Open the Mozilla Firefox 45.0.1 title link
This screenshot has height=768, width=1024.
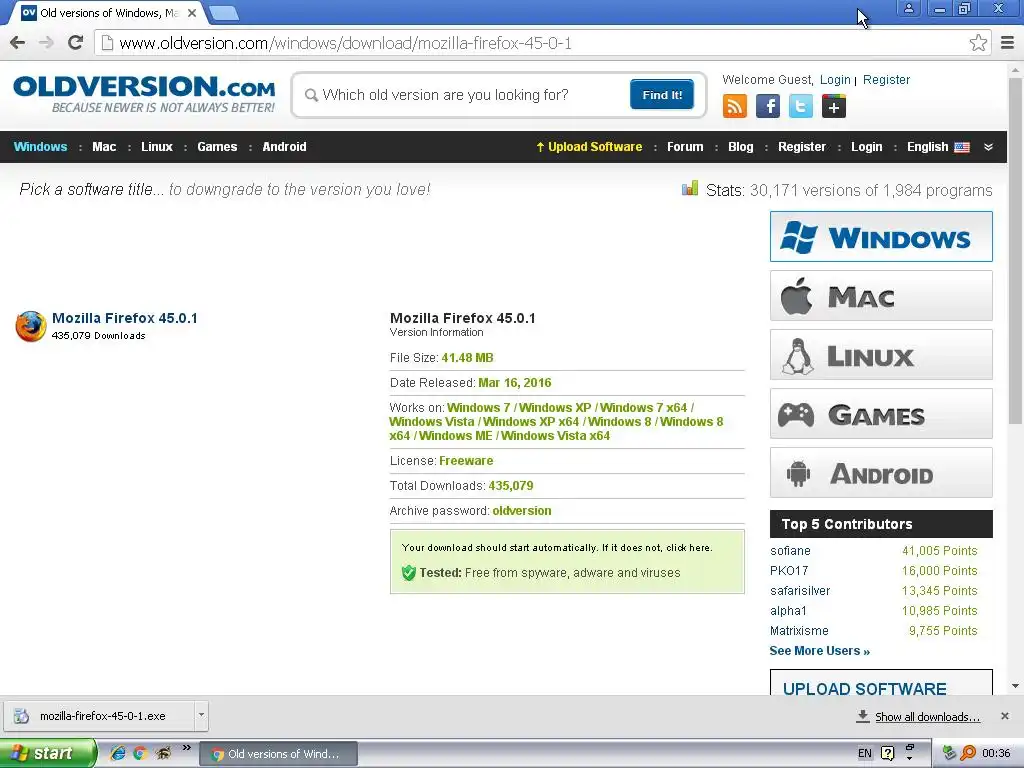[x=124, y=318]
